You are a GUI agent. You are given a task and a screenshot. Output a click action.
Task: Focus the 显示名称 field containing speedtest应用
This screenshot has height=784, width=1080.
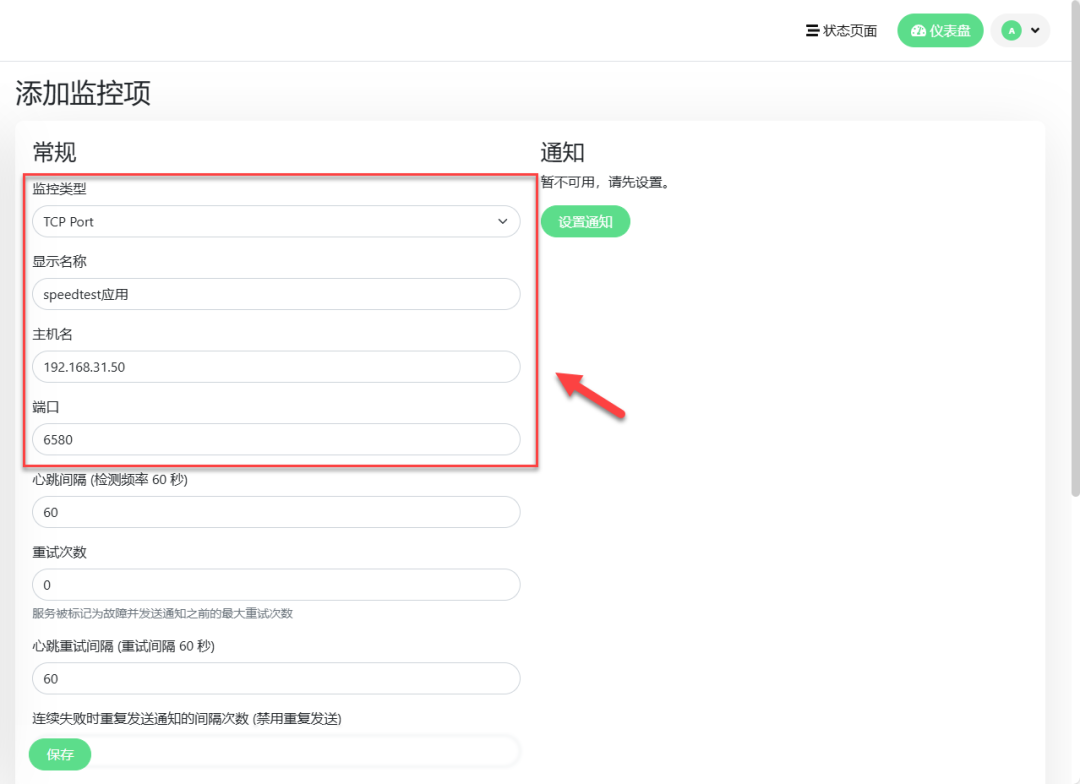point(276,295)
